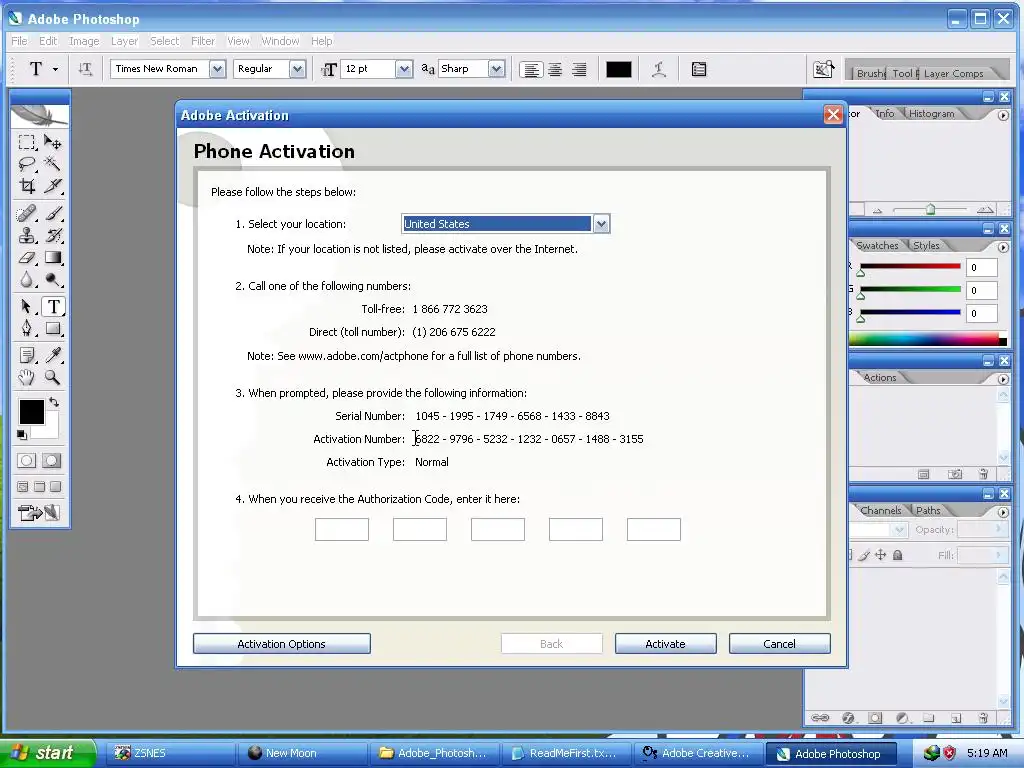Open the 12 pt font size dropdown

click(404, 69)
